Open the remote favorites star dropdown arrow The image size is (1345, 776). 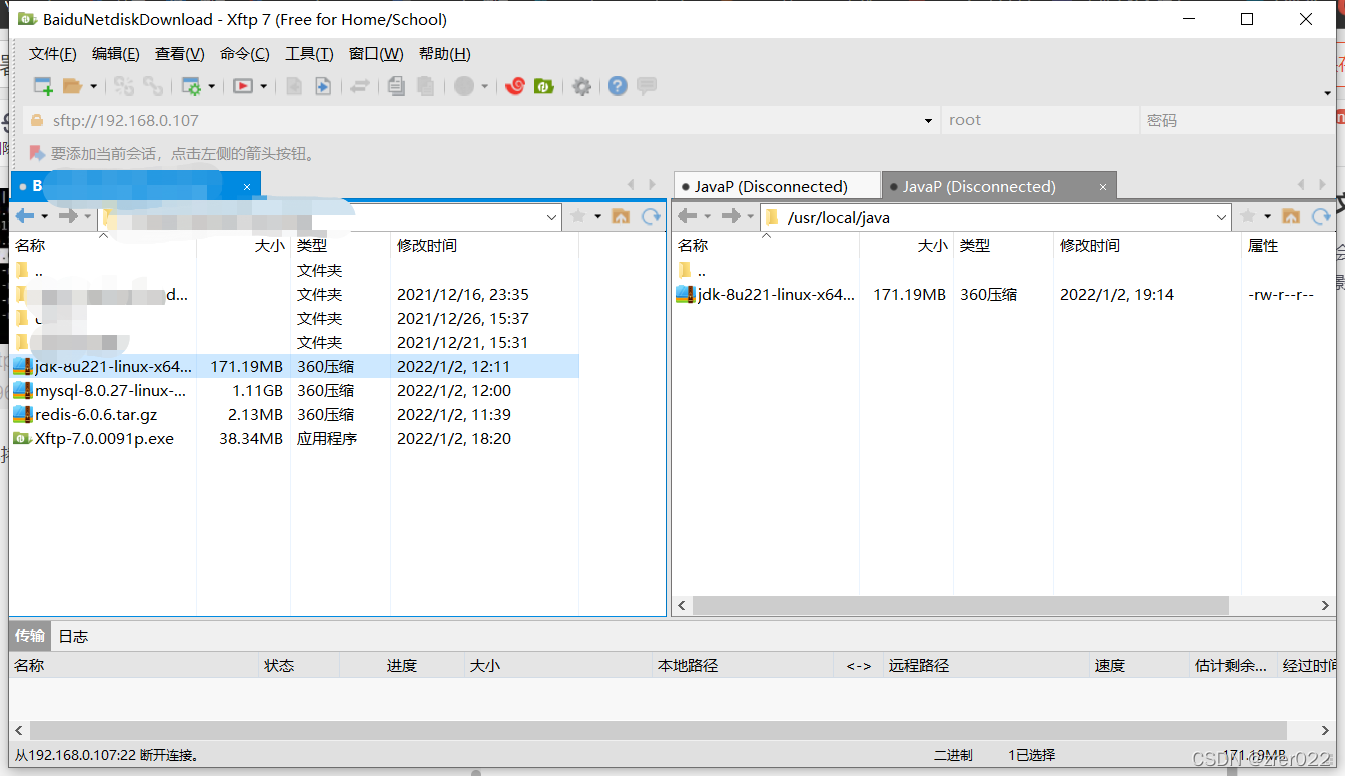(1267, 217)
